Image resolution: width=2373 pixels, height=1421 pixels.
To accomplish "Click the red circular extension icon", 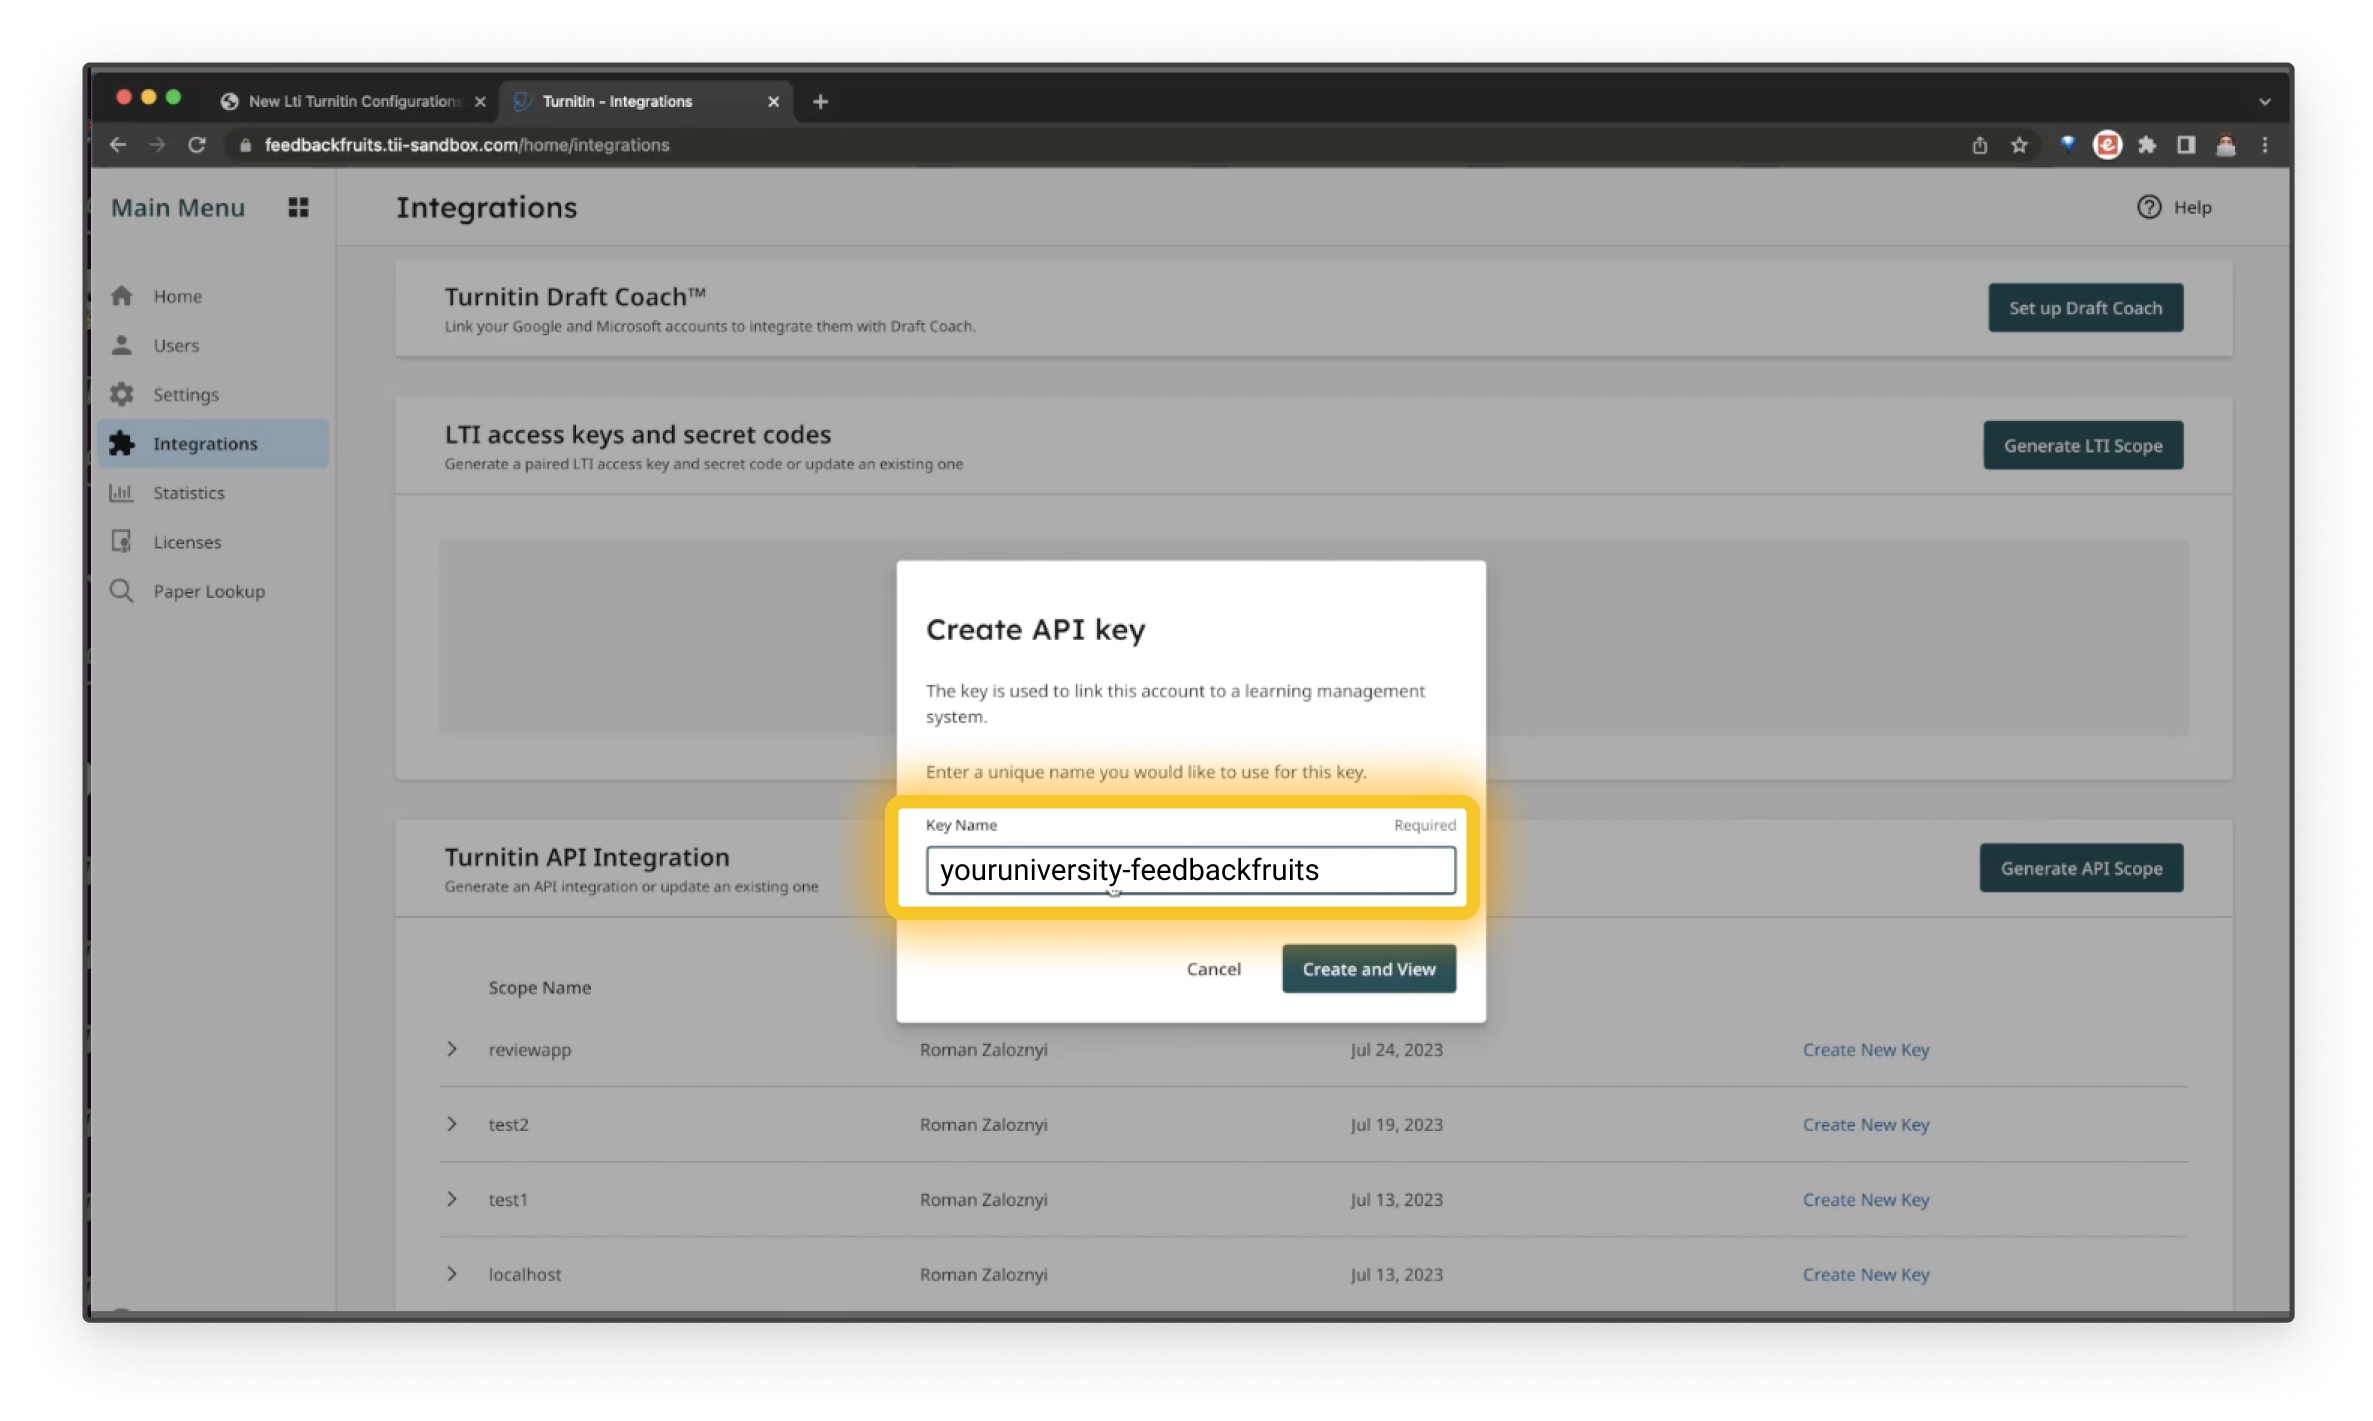I will coord(2107,145).
